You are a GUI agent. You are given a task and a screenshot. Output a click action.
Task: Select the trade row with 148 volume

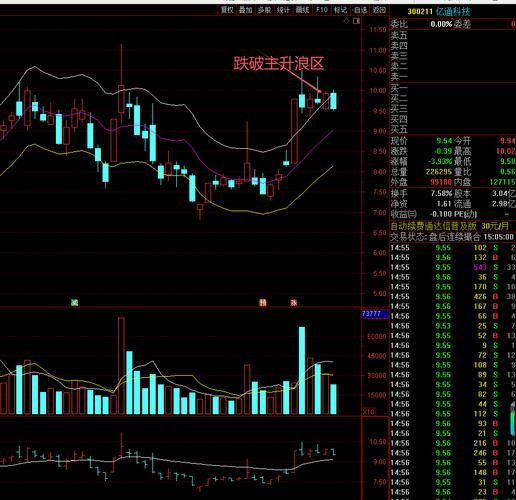pos(453,473)
